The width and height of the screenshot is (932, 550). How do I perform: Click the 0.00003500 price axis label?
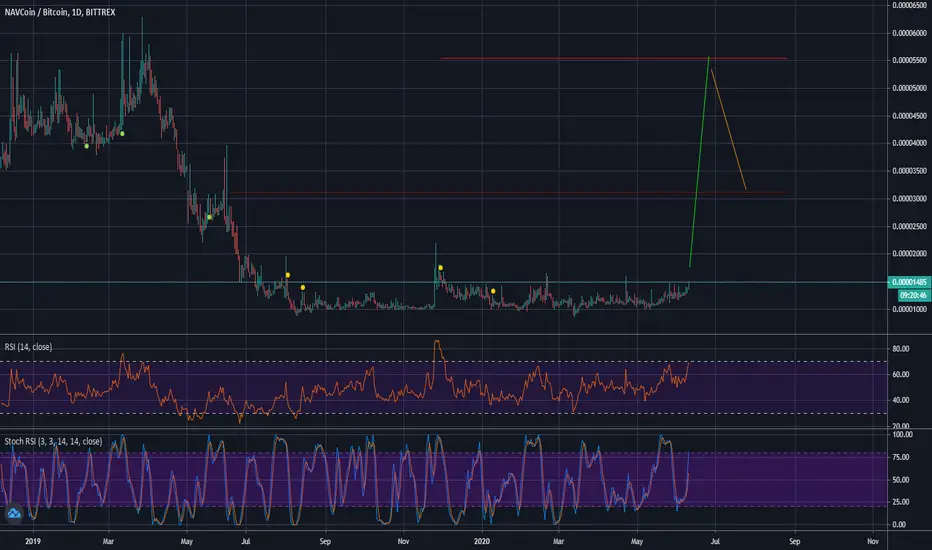tap(909, 171)
